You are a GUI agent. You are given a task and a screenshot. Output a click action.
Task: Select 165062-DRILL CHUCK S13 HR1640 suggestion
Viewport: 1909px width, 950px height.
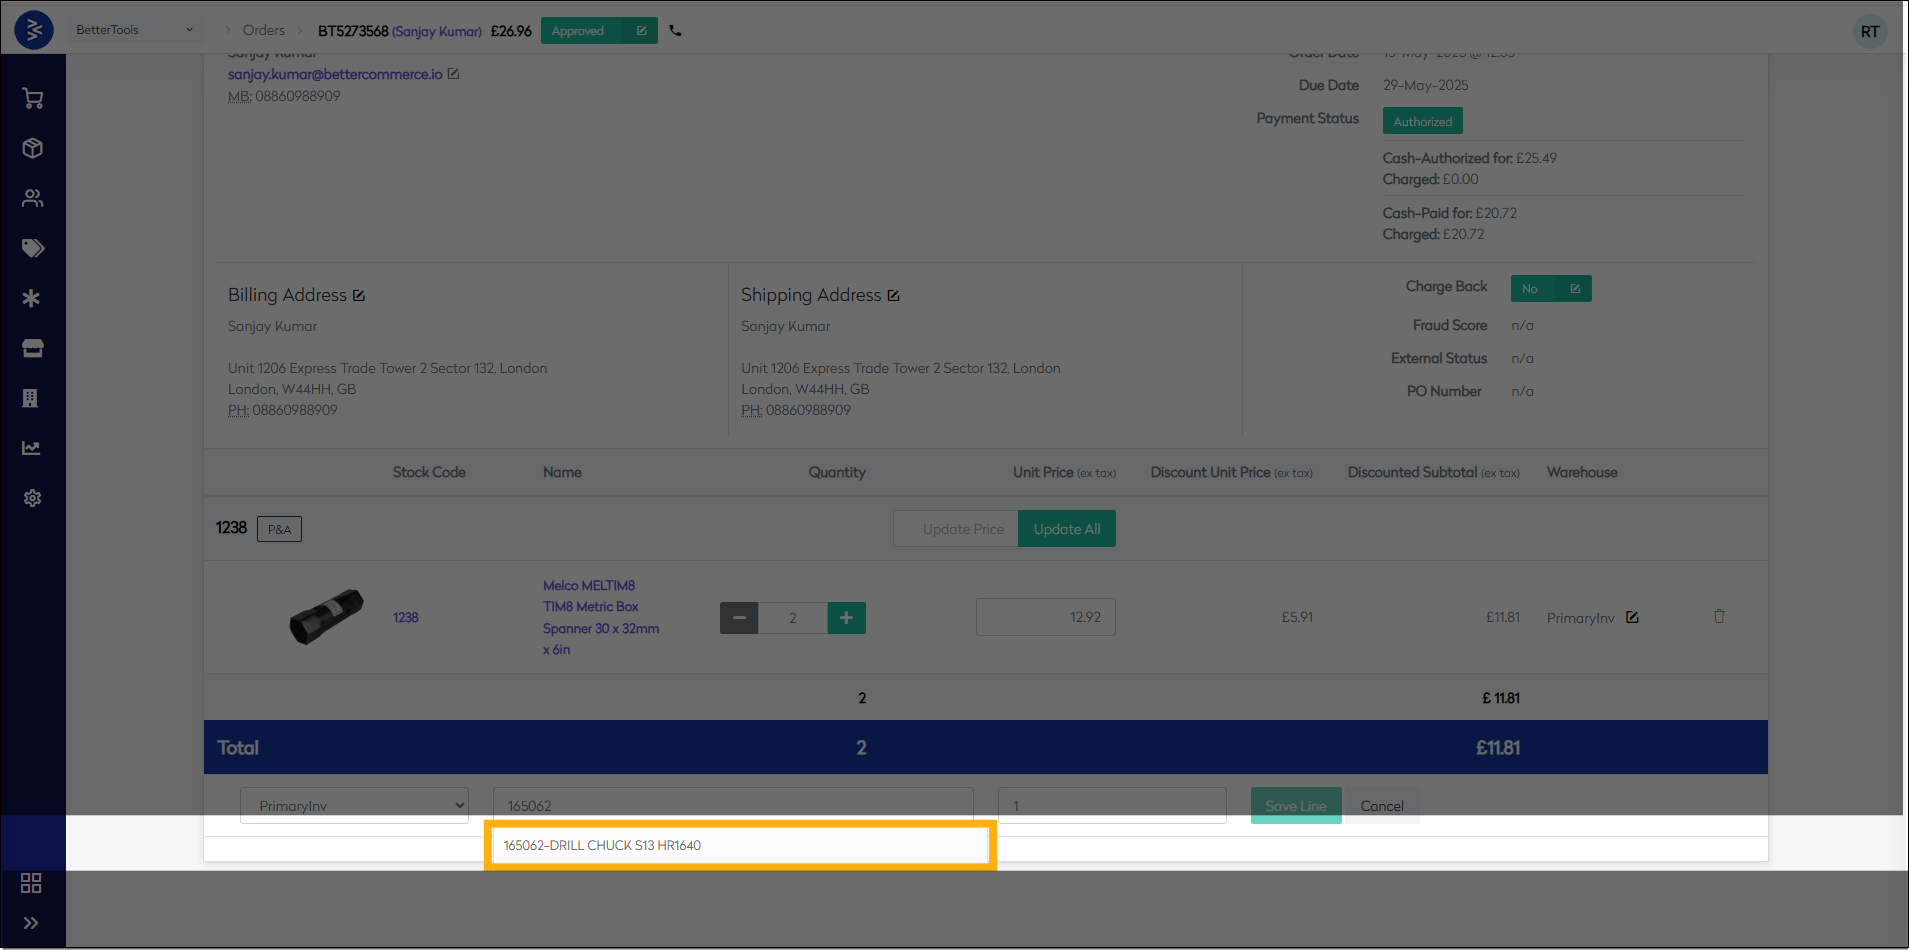(740, 846)
